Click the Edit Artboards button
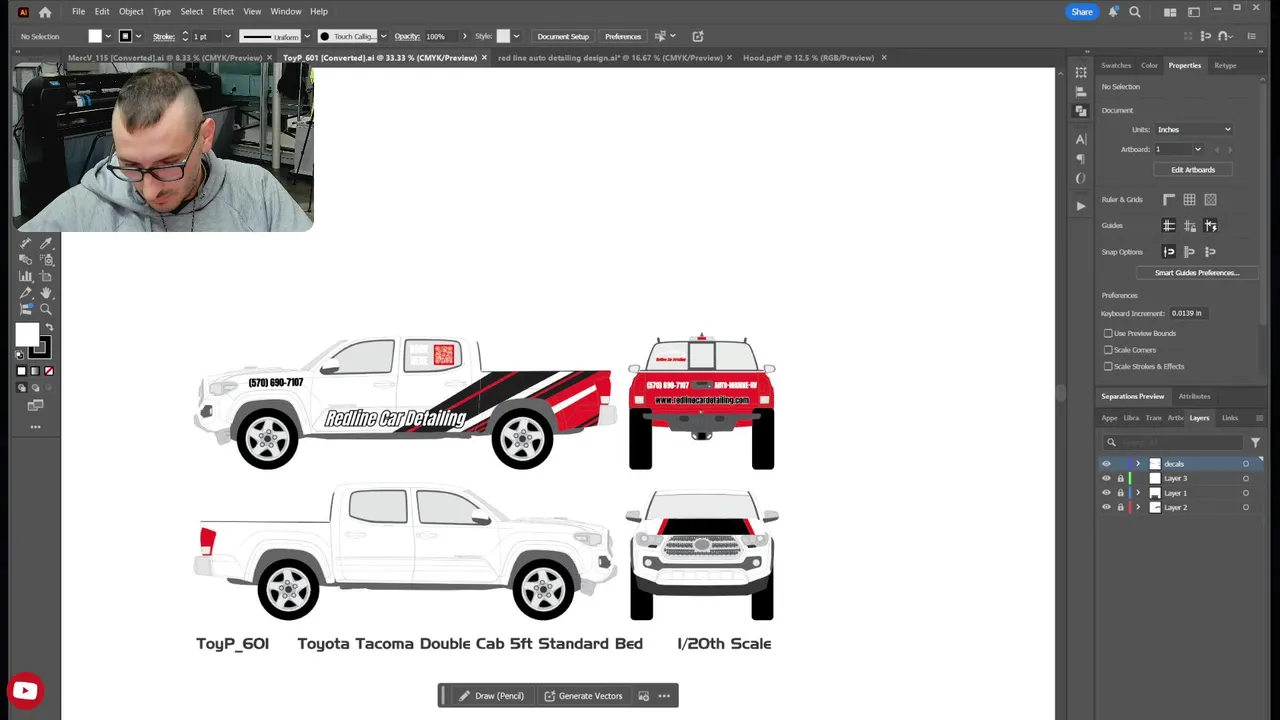Viewport: 1280px width, 720px height. [x=1193, y=170]
